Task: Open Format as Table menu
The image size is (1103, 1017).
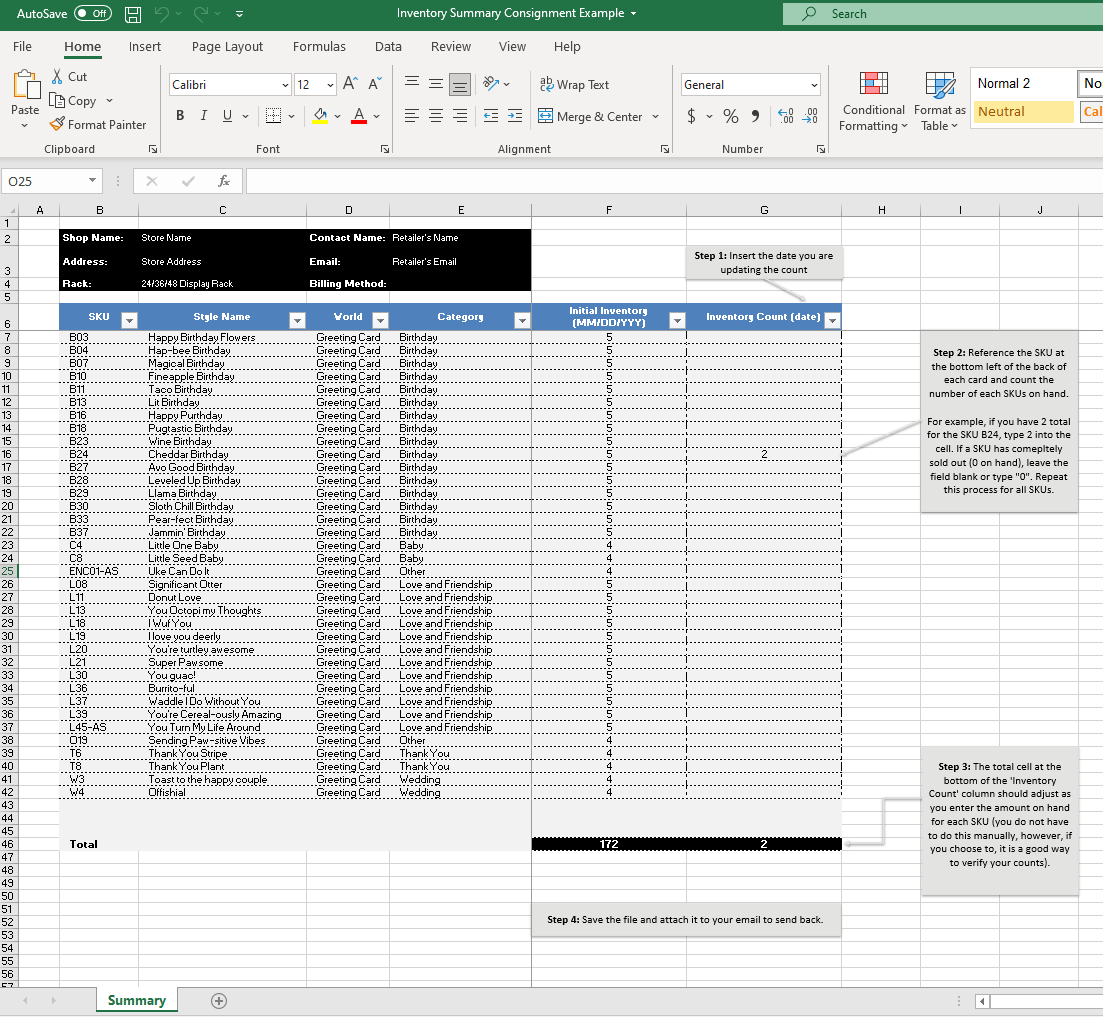Action: [940, 101]
